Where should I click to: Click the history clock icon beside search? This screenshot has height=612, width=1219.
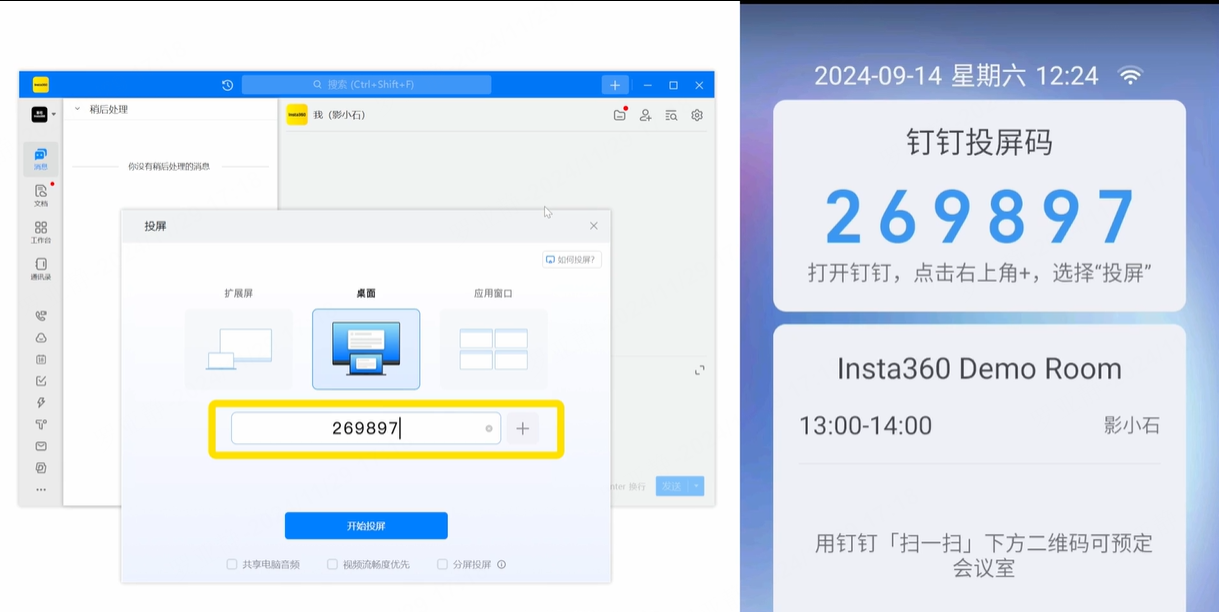[228, 85]
